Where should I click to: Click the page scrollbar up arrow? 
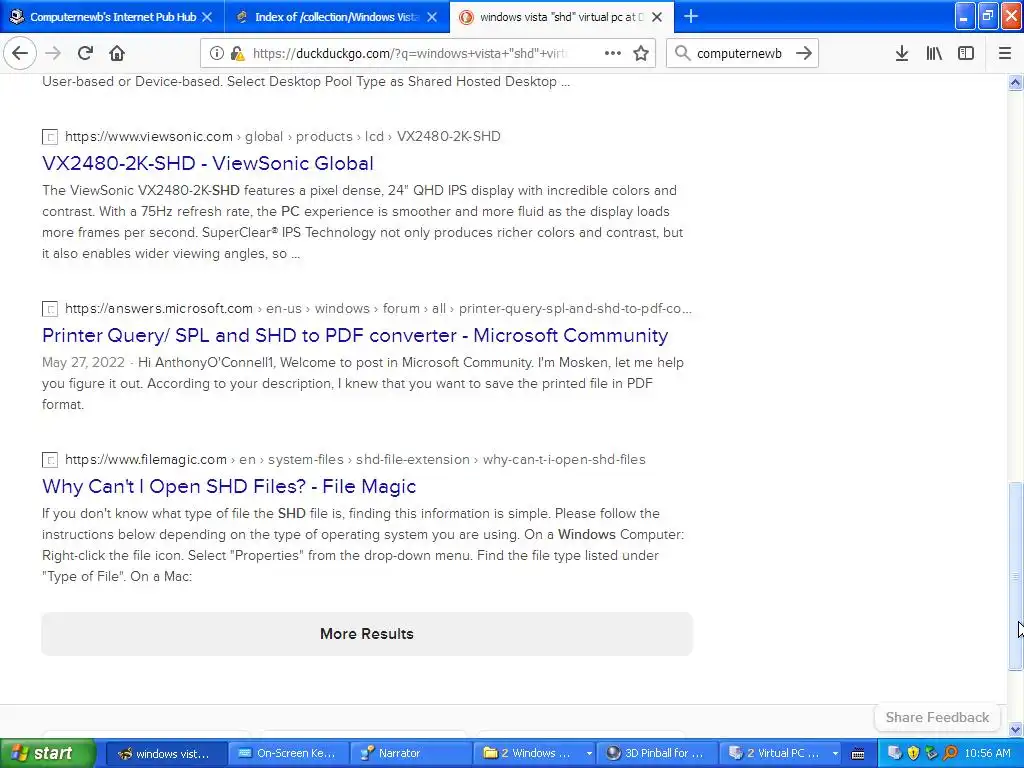1015,82
